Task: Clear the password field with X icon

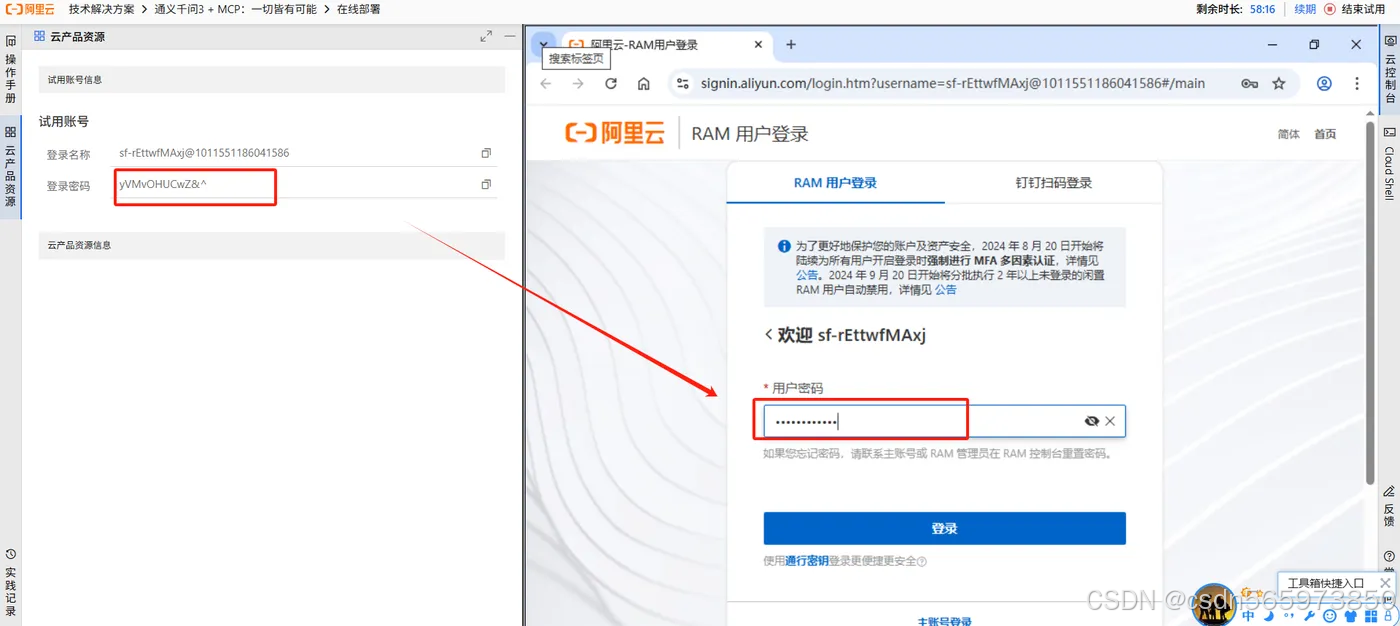Action: [x=1110, y=421]
